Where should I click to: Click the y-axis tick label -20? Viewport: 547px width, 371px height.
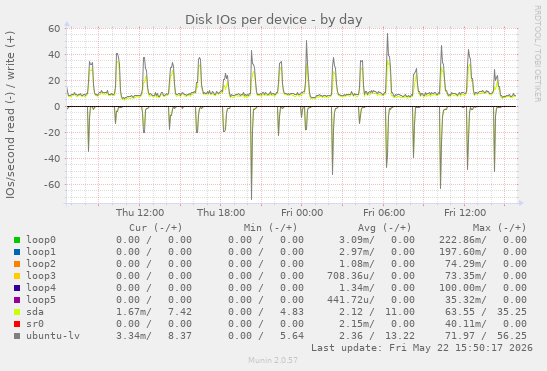[52, 133]
